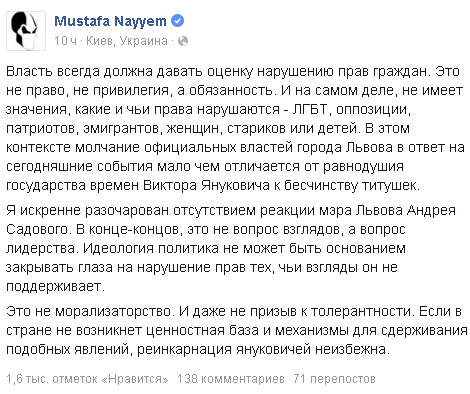The image size is (470, 394).
Task: Click the blue verified badge icon
Action: (x=177, y=21)
